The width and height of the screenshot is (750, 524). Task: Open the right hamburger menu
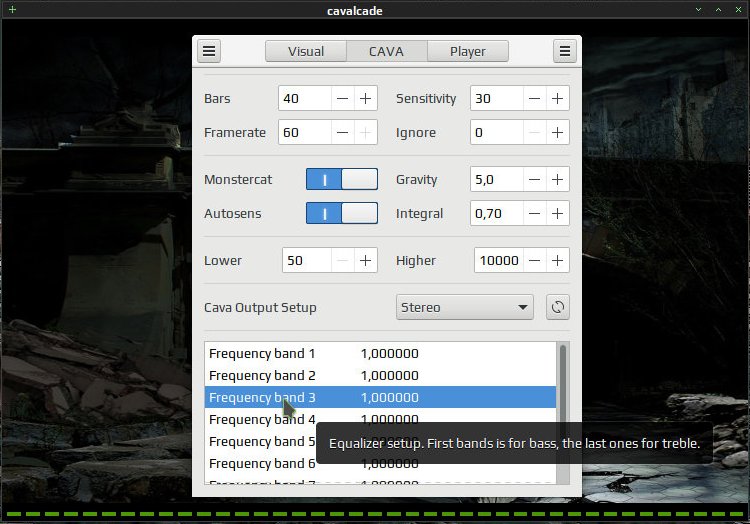[565, 51]
